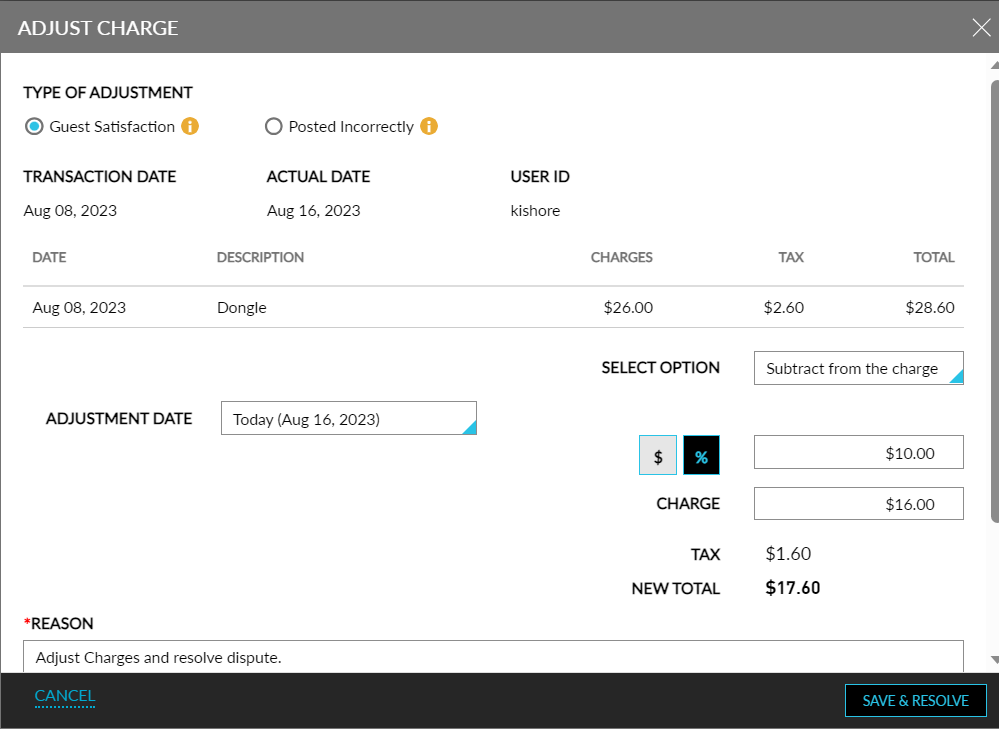The image size is (999, 729).
Task: Select the percentage adjustment mode
Action: tap(701, 455)
